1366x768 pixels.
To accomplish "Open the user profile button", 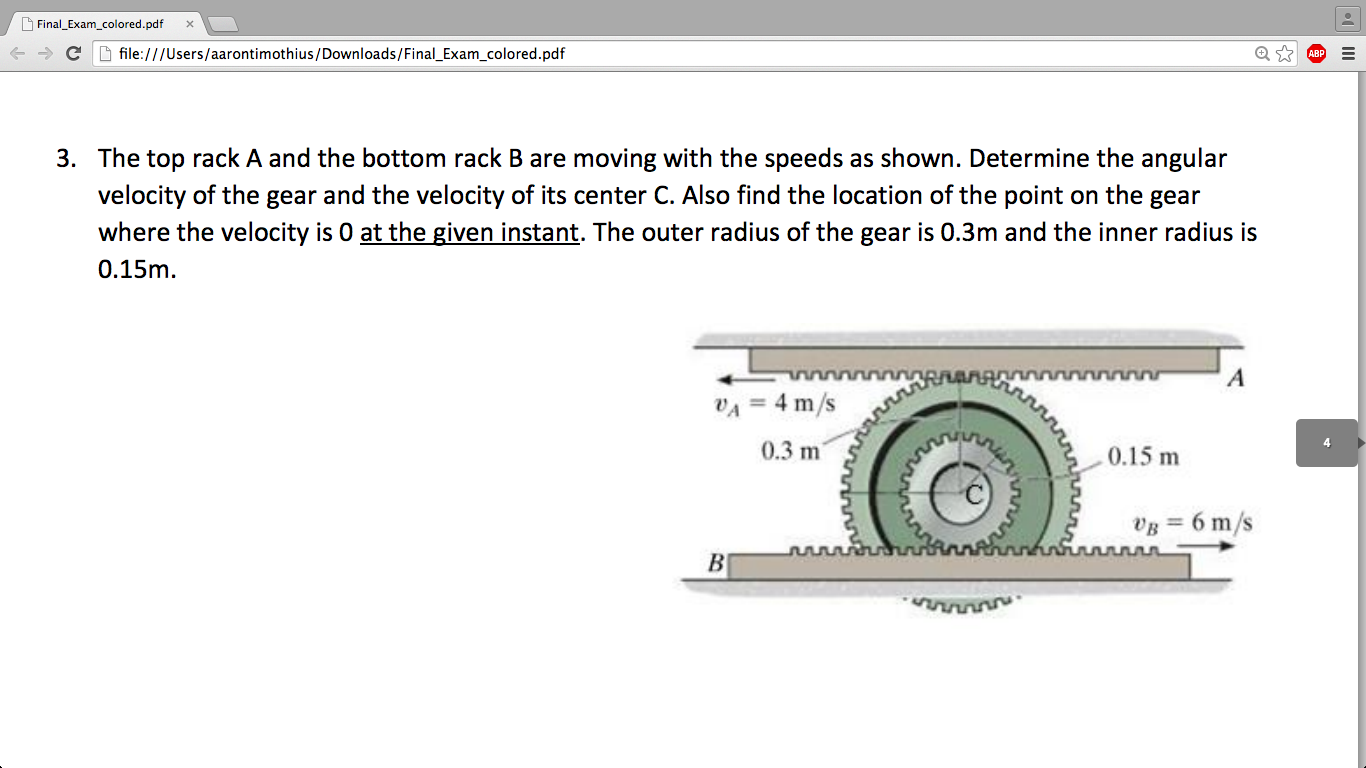I will [1347, 19].
